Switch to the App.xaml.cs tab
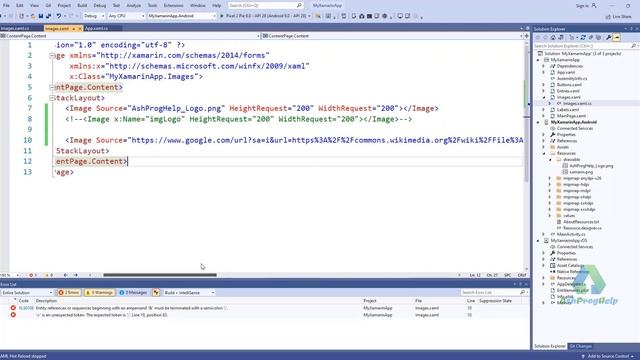Viewport: 640px width, 360px height. click(x=96, y=29)
